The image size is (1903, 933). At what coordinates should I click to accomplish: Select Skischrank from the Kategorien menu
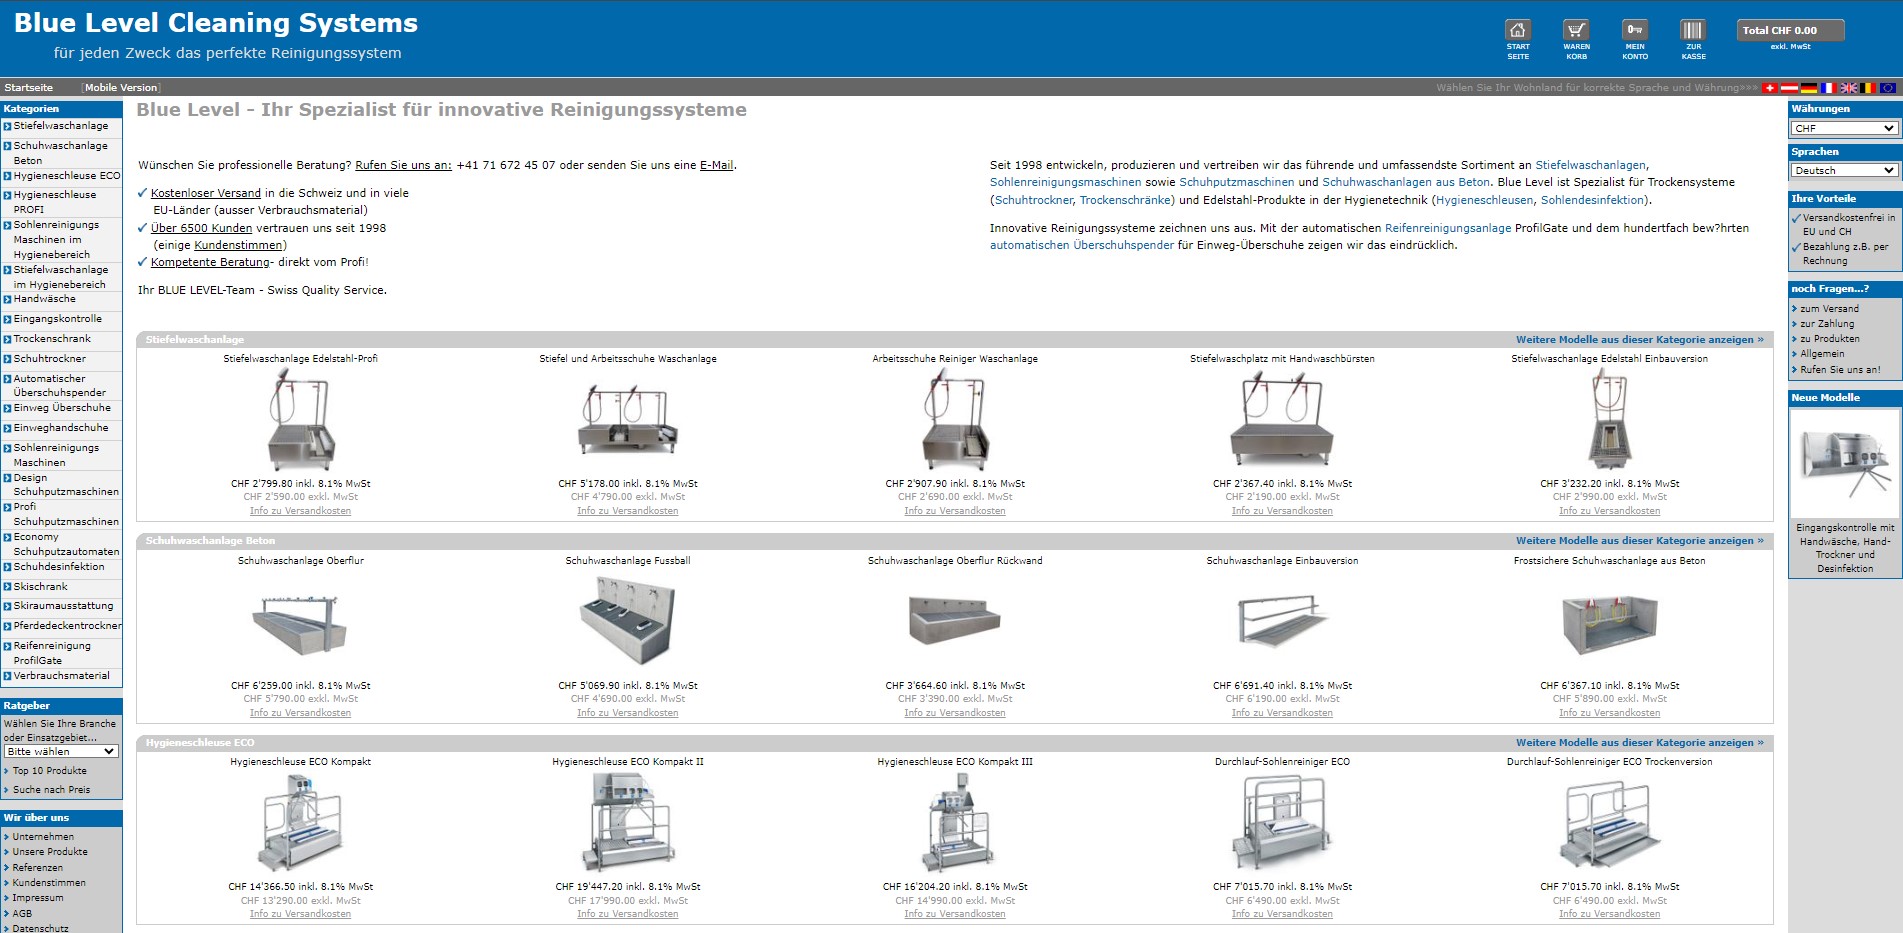coord(40,587)
